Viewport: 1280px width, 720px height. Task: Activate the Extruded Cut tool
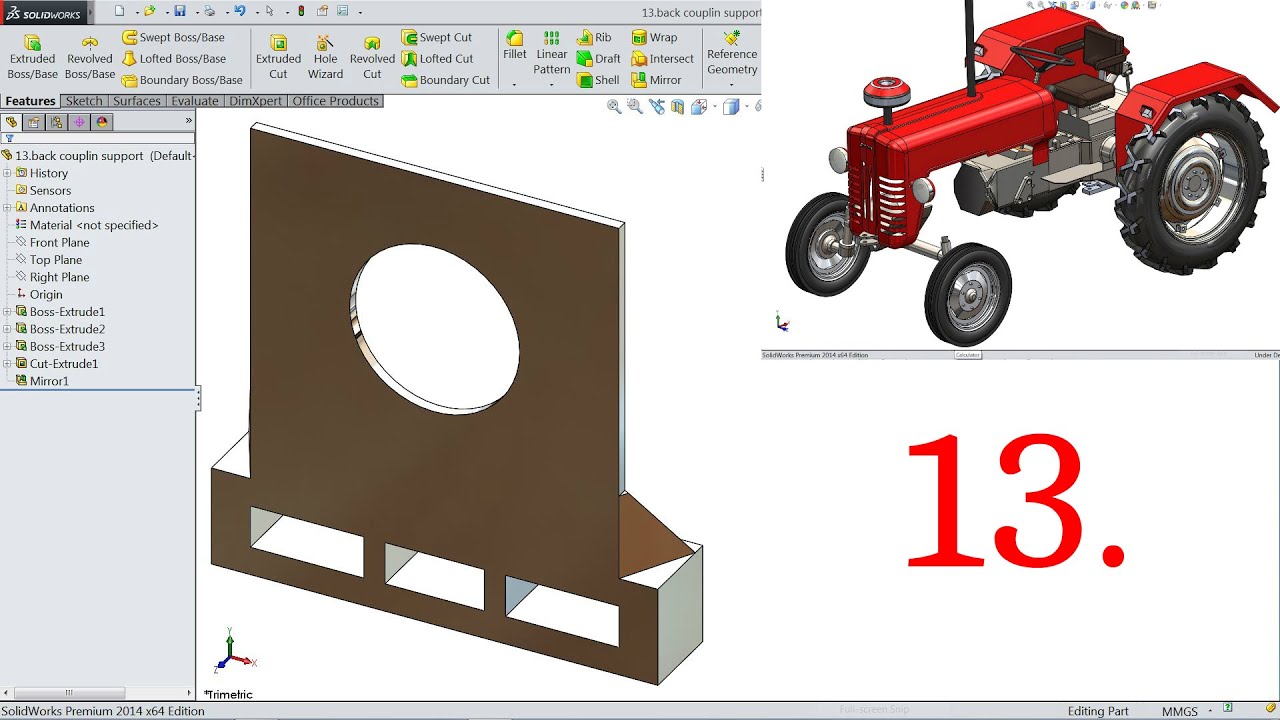point(278,57)
